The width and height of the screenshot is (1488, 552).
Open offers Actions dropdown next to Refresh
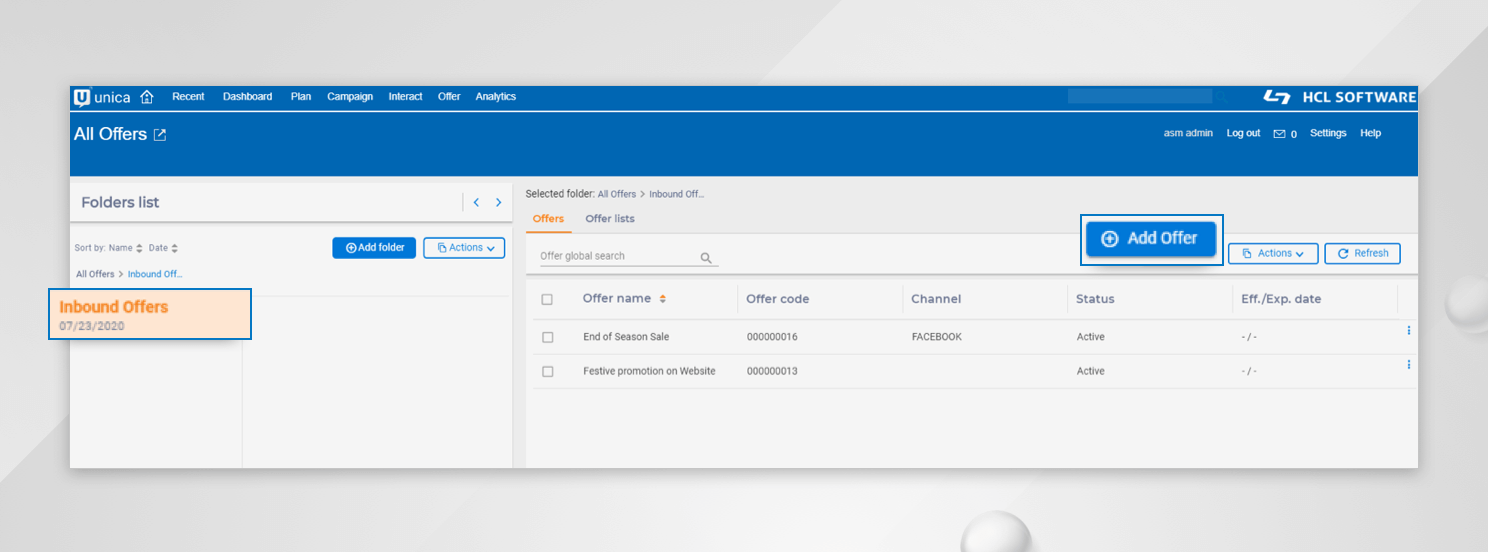tap(1273, 254)
